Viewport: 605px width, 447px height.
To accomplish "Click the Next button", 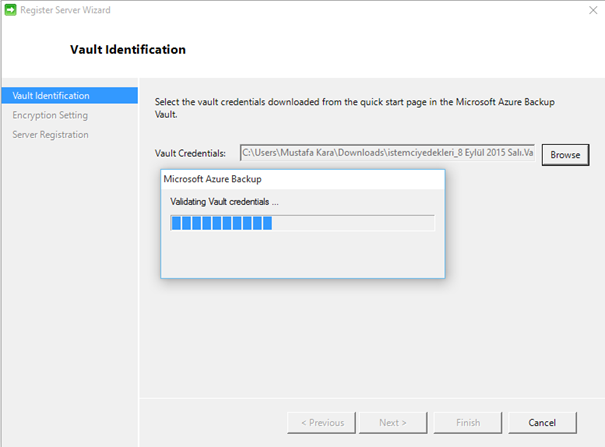I will pos(393,423).
